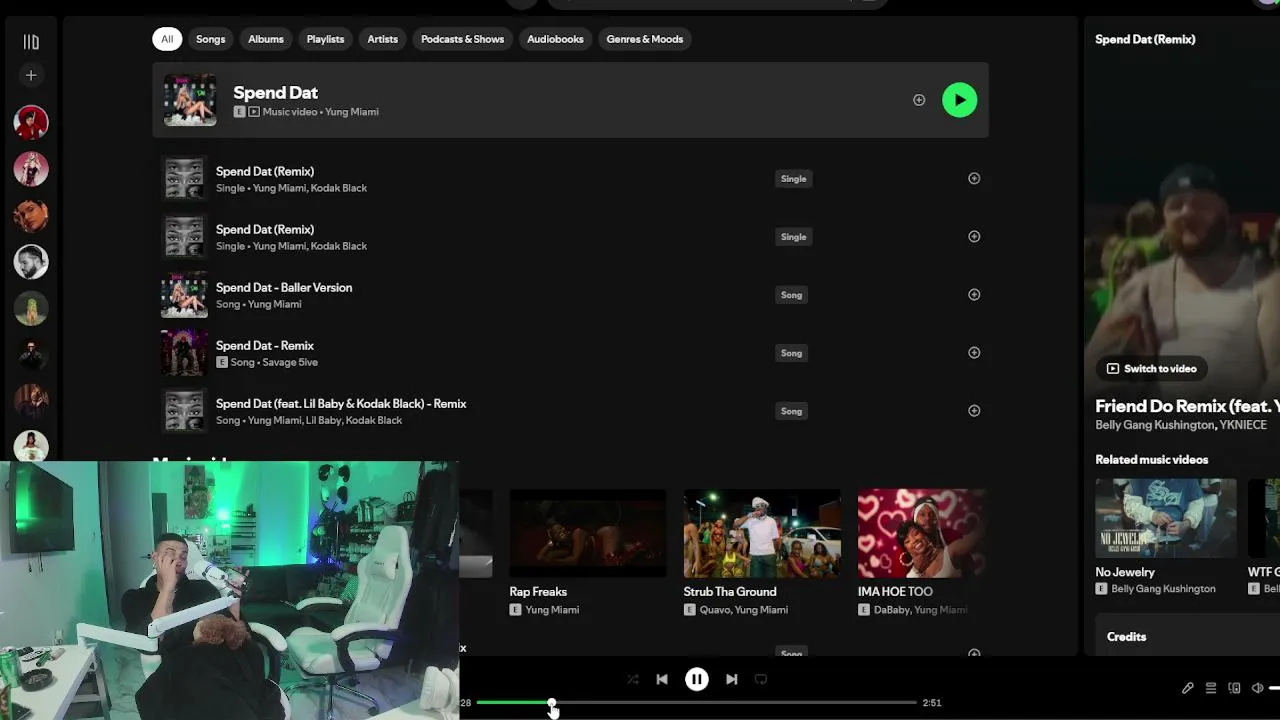Open the pink avatar in the sidebar
1280x720 pixels.
[31, 168]
